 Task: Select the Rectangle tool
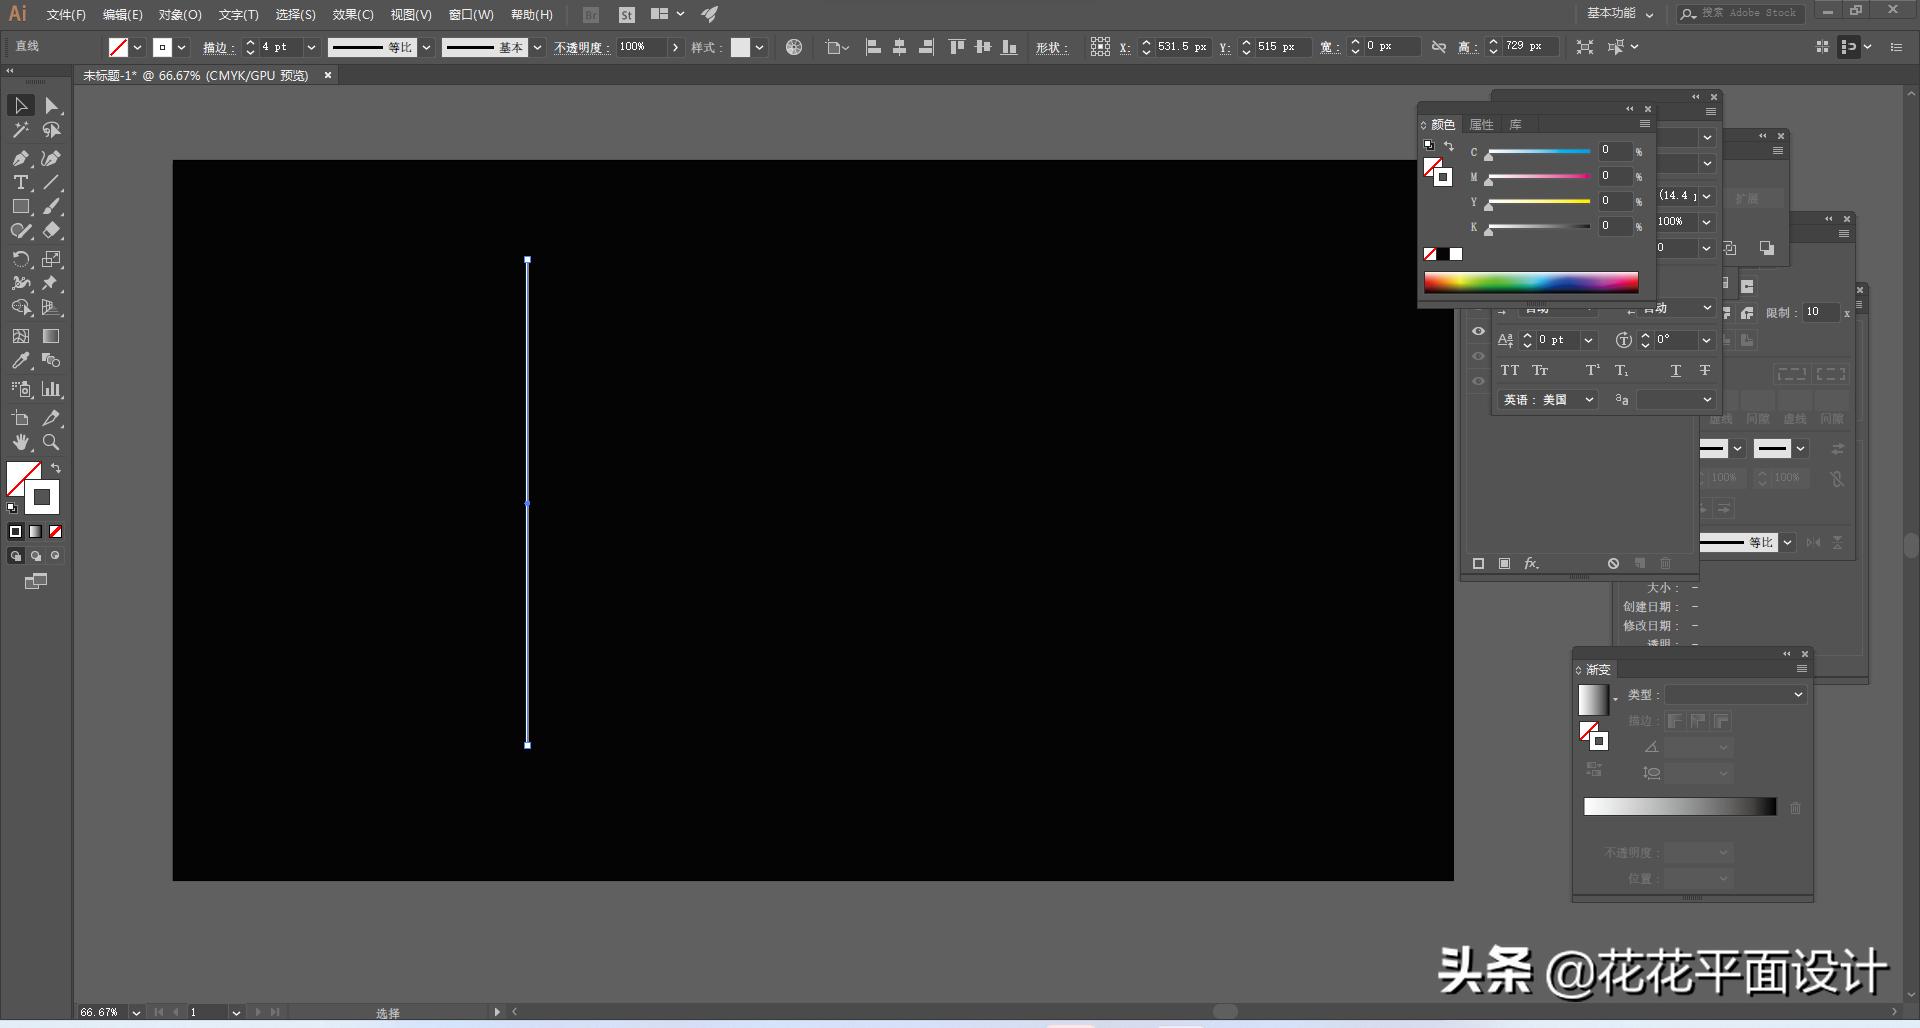tap(20, 206)
